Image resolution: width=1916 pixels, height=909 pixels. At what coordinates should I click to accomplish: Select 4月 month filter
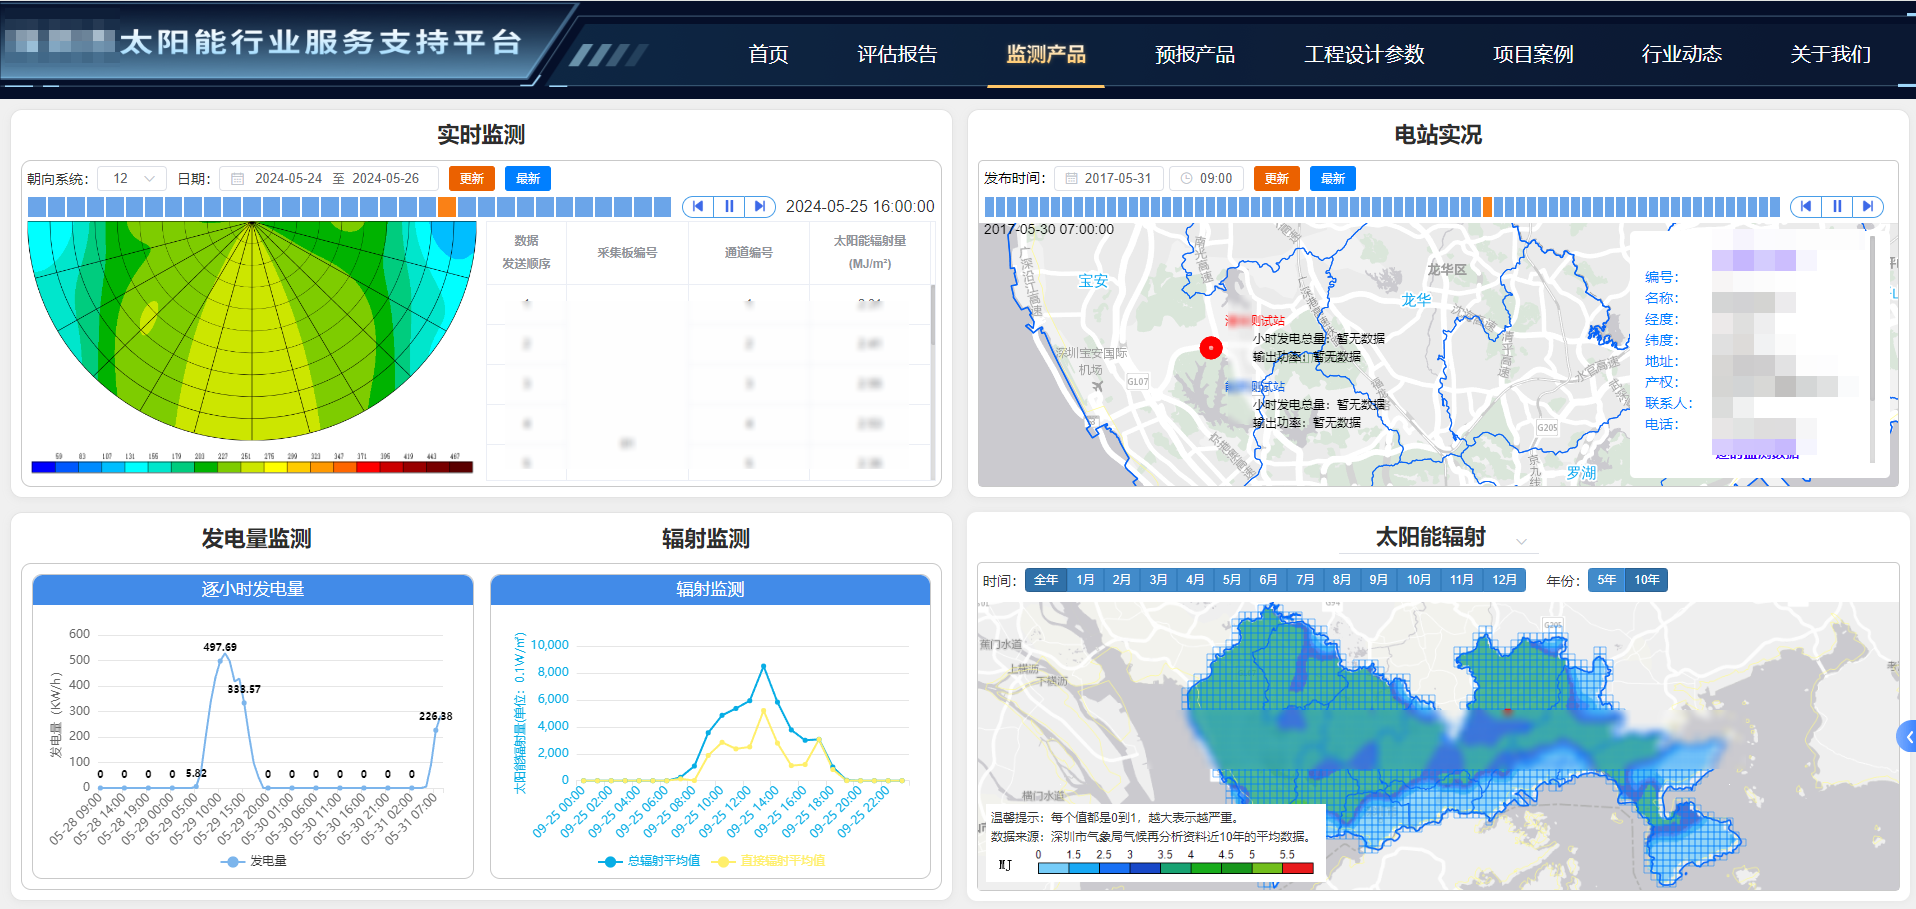1195,580
